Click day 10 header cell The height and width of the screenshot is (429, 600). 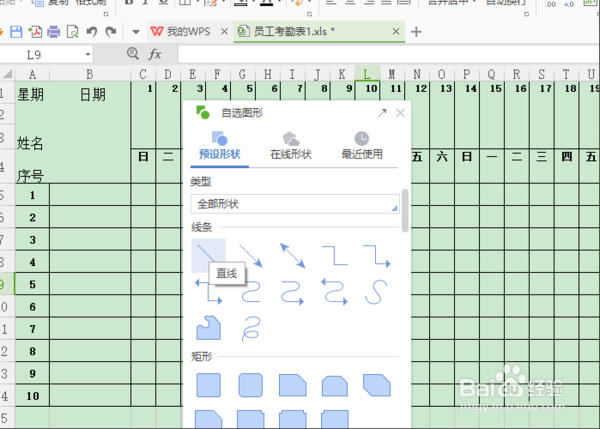367,91
